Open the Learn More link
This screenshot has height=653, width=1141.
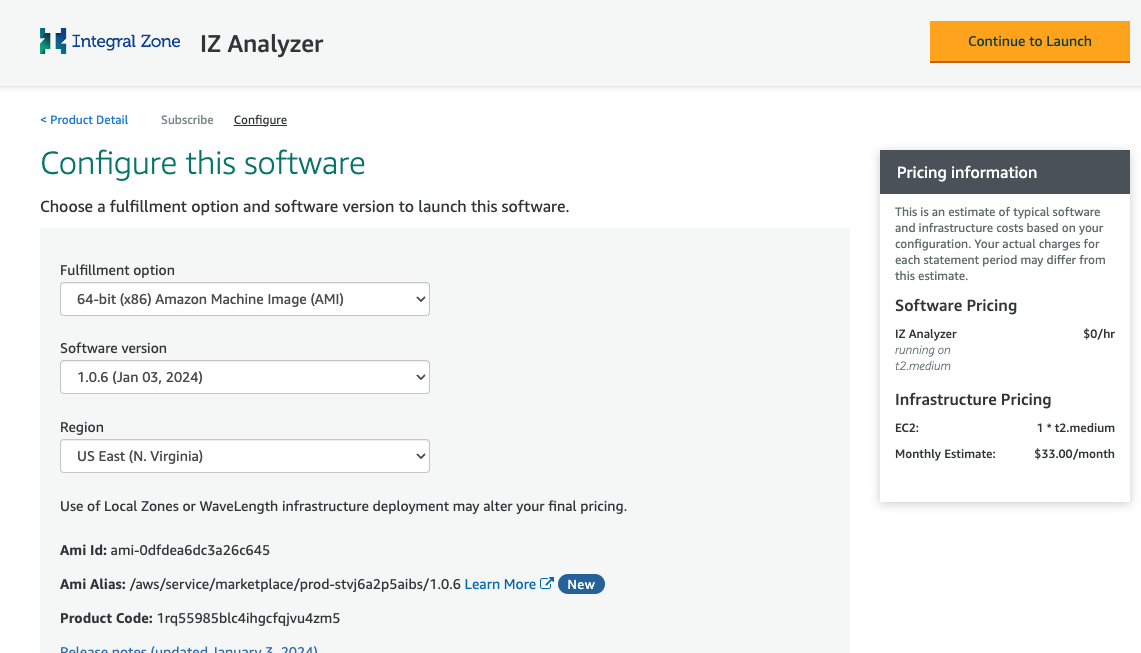(500, 584)
